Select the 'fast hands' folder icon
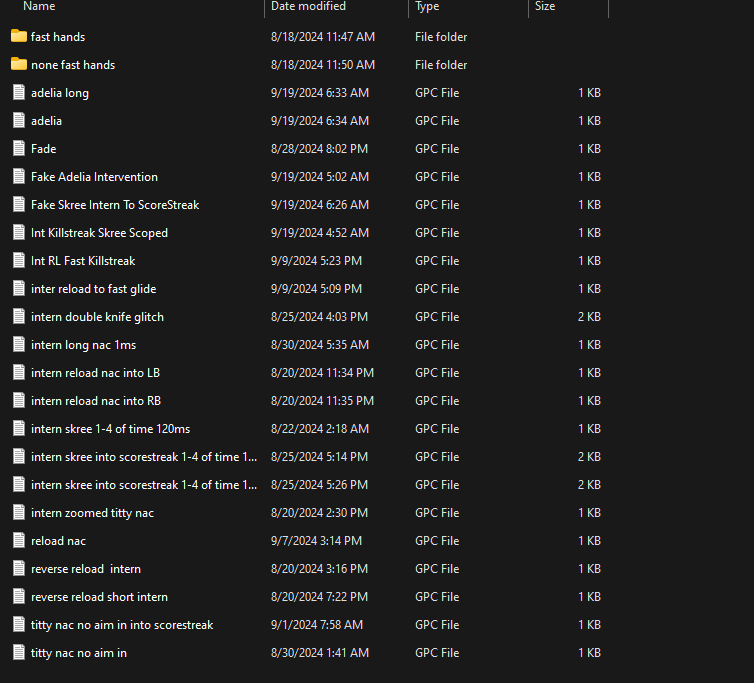 pyautogui.click(x=19, y=36)
